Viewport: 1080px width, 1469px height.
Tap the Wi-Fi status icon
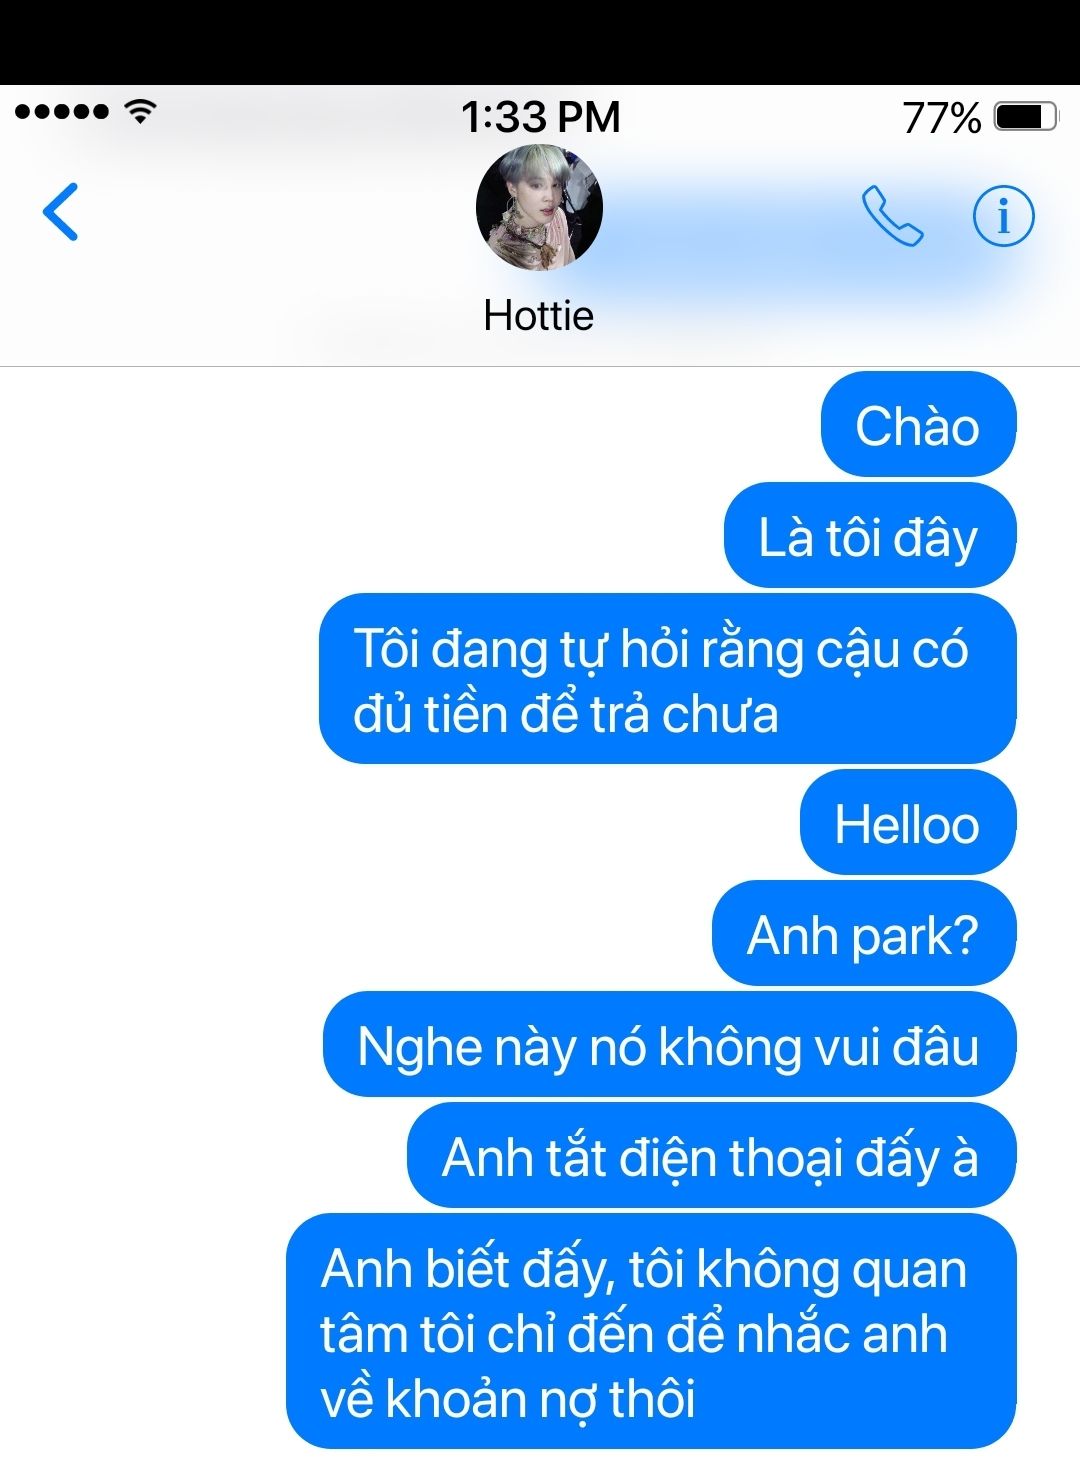140,111
